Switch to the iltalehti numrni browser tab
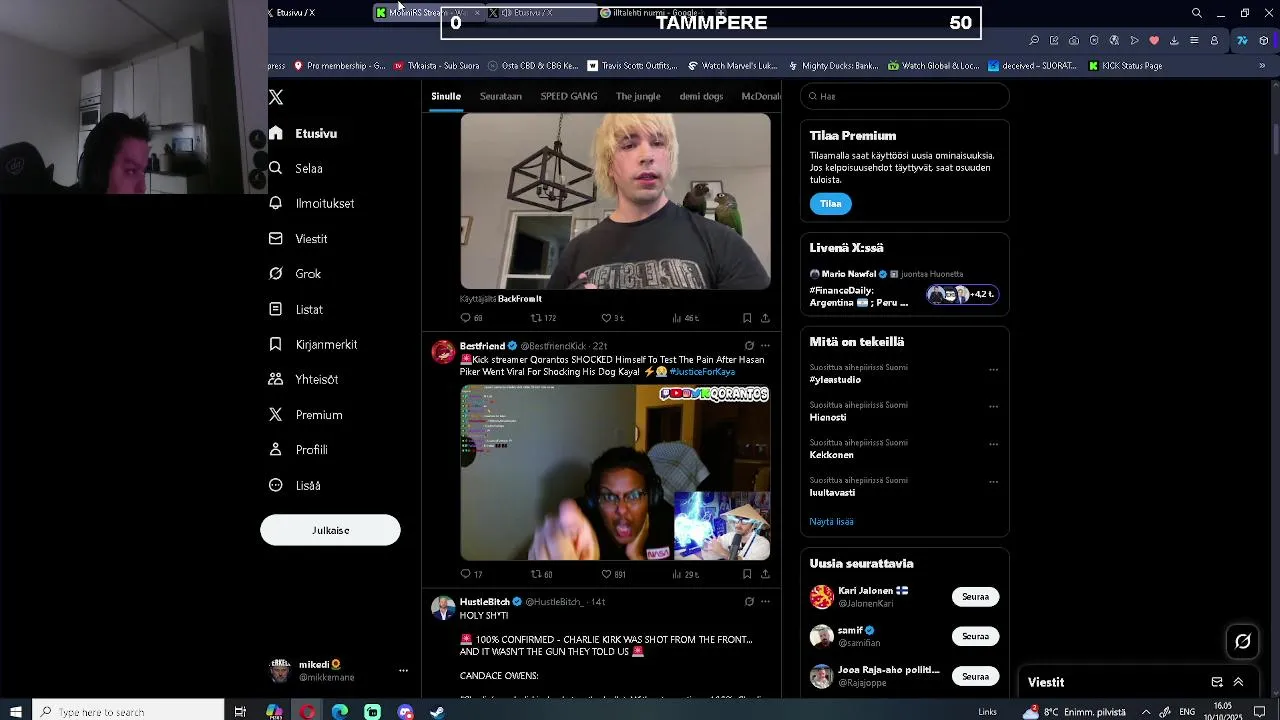The width and height of the screenshot is (1280, 720). pos(654,13)
